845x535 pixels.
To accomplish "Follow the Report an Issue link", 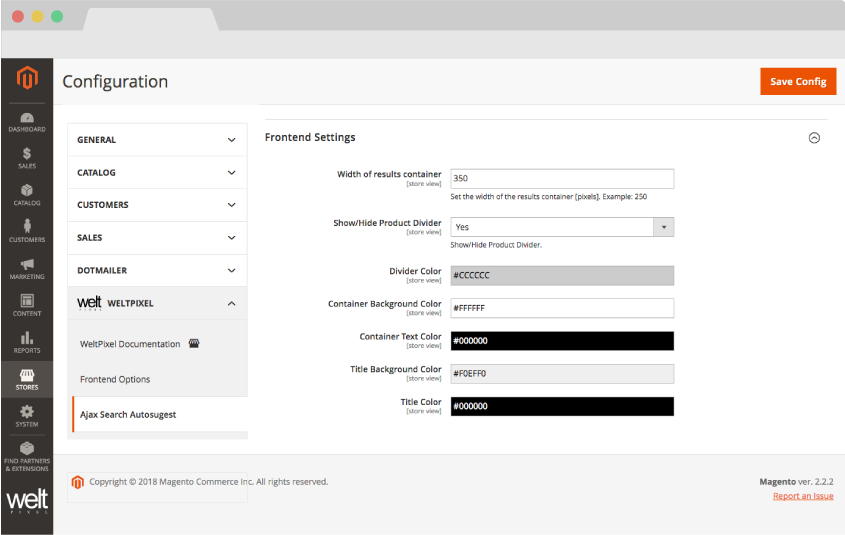I will tap(803, 496).
